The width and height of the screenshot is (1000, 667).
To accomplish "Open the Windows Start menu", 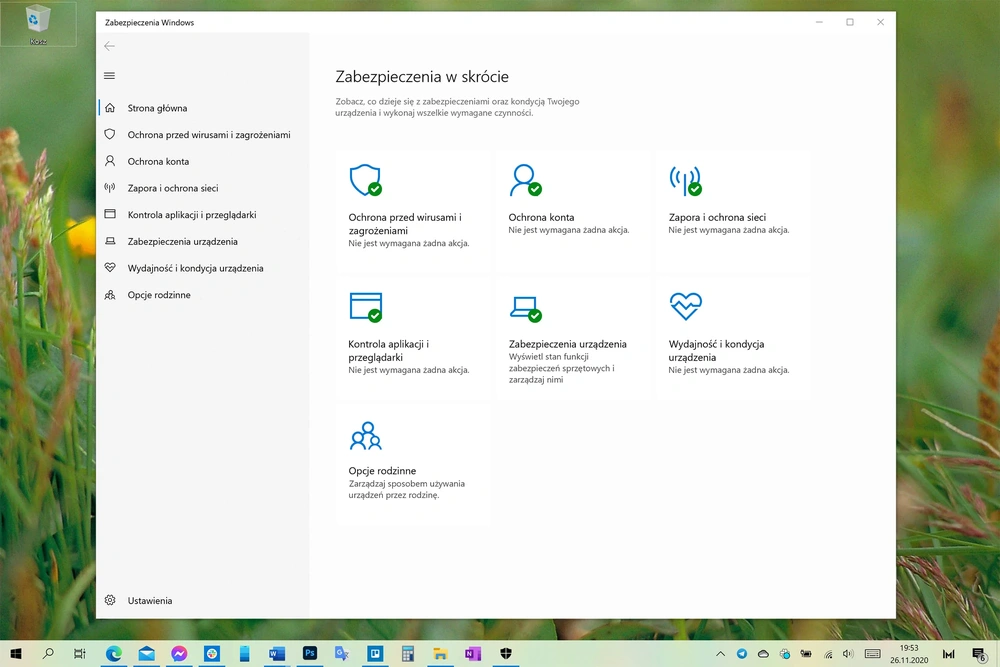I will pos(16,654).
